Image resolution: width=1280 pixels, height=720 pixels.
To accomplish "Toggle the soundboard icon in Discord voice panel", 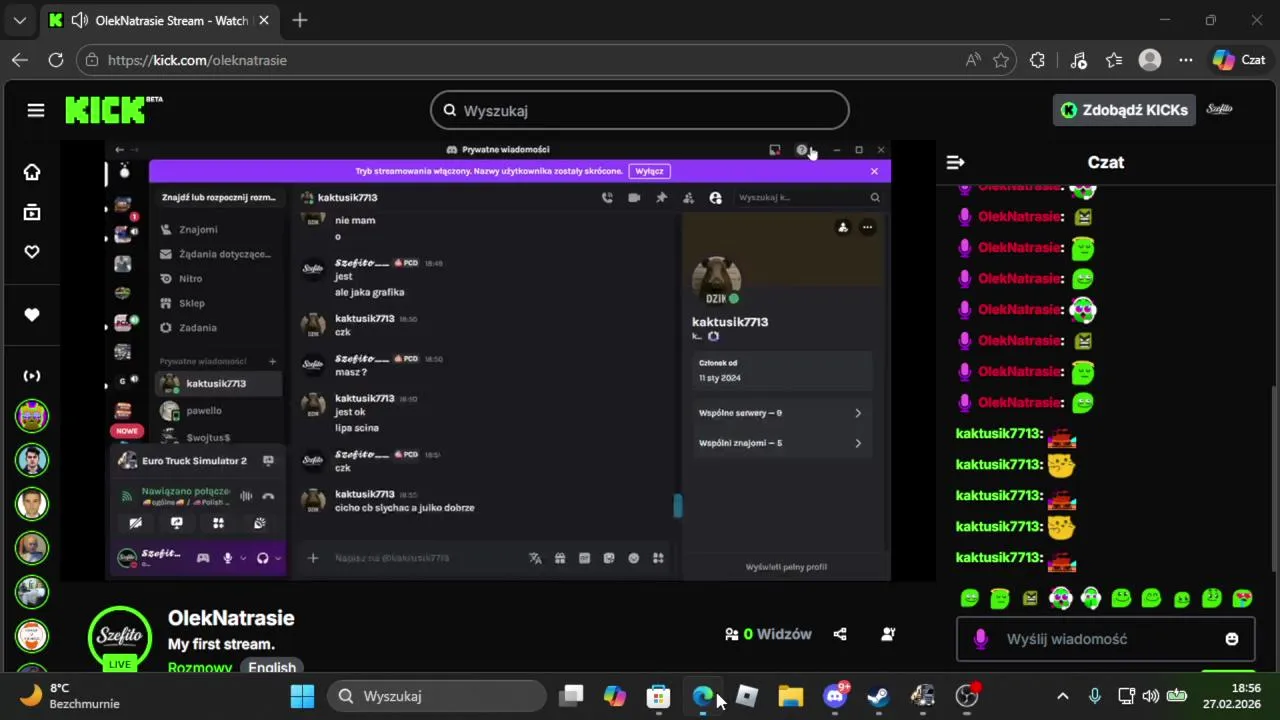I will click(x=259, y=523).
